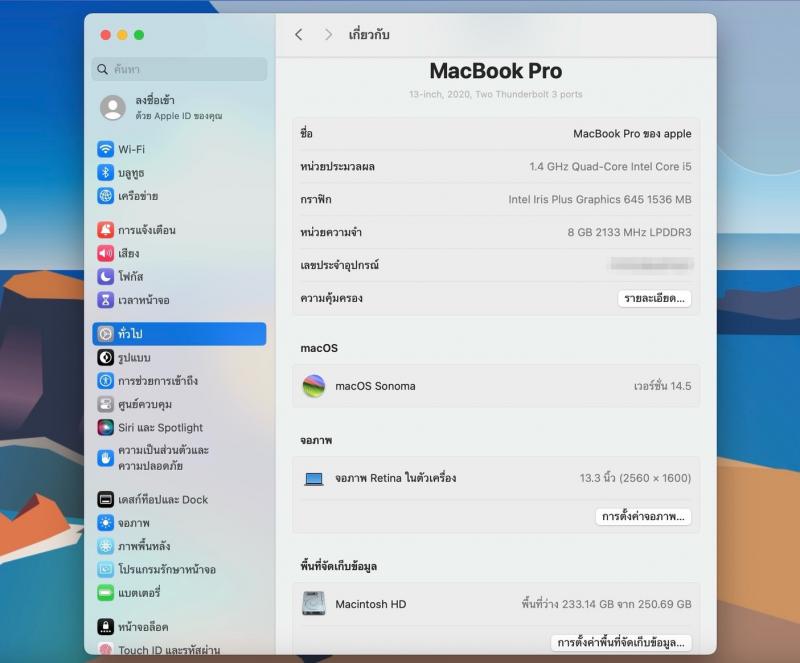Click the 'ความคุ้มครอง' row label

331,298
